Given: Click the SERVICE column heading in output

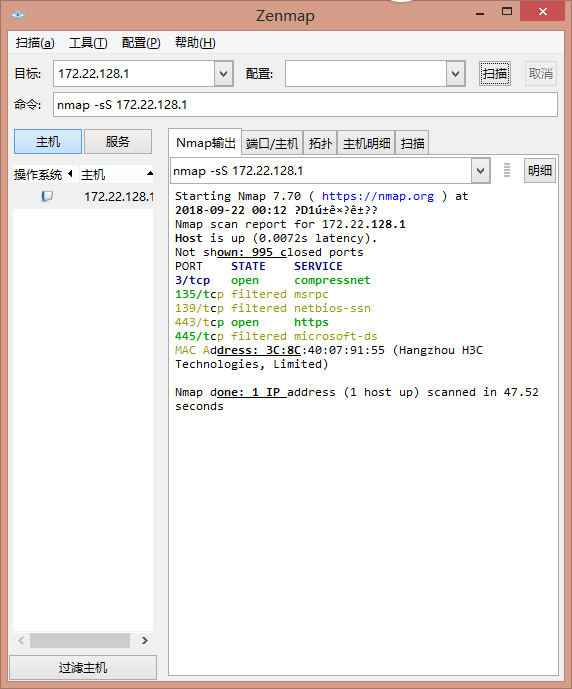Looking at the screenshot, I should 318,266.
